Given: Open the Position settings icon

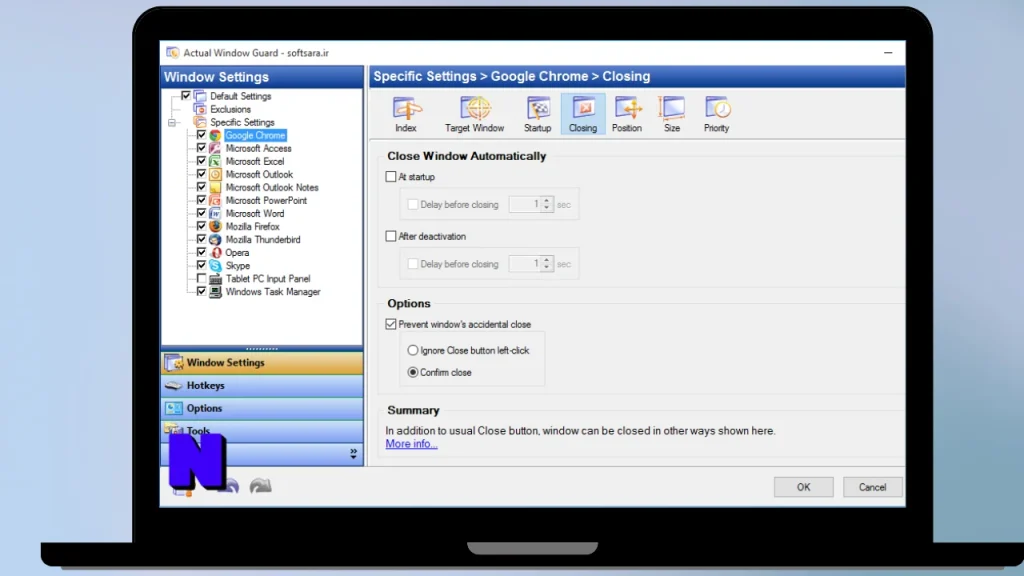Looking at the screenshot, I should pyautogui.click(x=627, y=114).
